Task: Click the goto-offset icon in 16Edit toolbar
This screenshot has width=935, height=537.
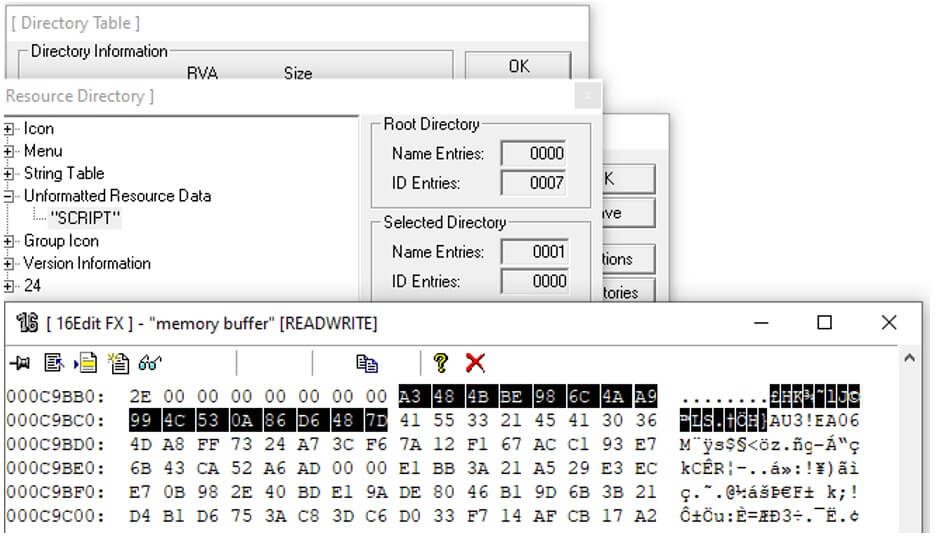Action: [54, 362]
